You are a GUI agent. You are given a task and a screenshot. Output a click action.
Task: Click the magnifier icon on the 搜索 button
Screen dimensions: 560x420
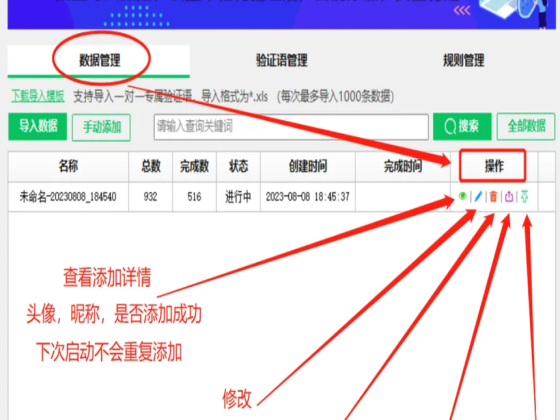click(x=450, y=126)
